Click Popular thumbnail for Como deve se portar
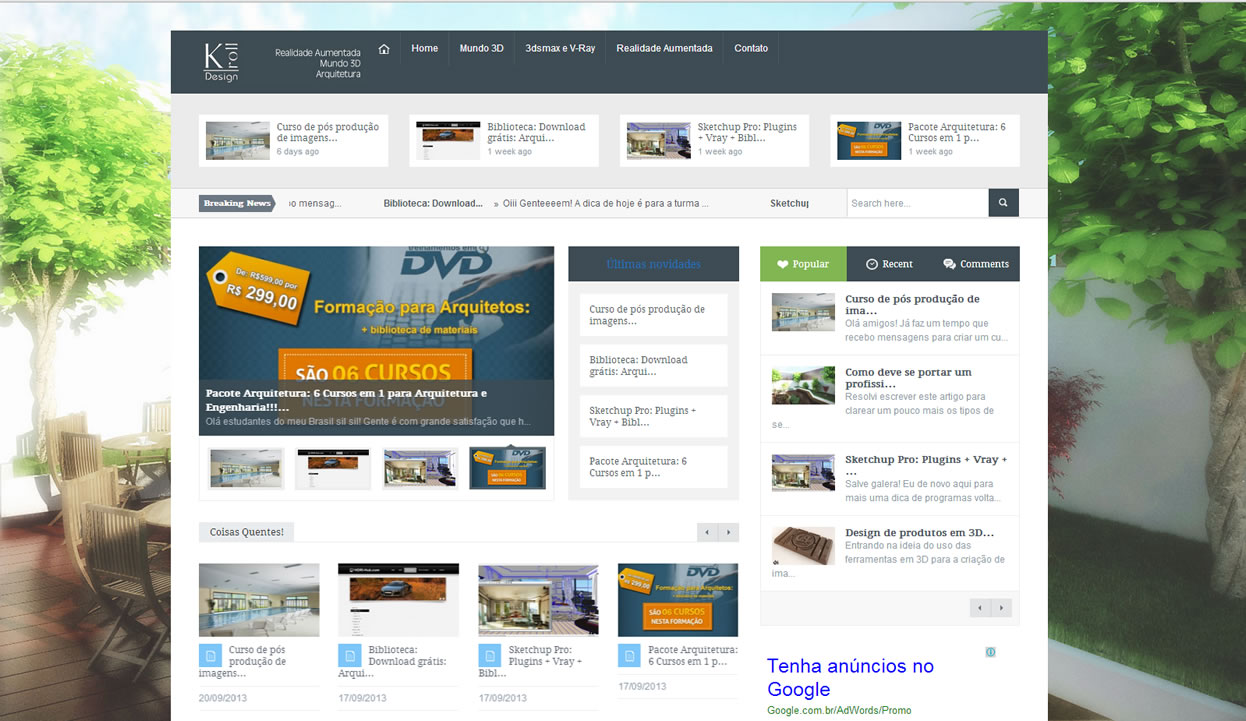The width and height of the screenshot is (1246, 721). tap(803, 385)
